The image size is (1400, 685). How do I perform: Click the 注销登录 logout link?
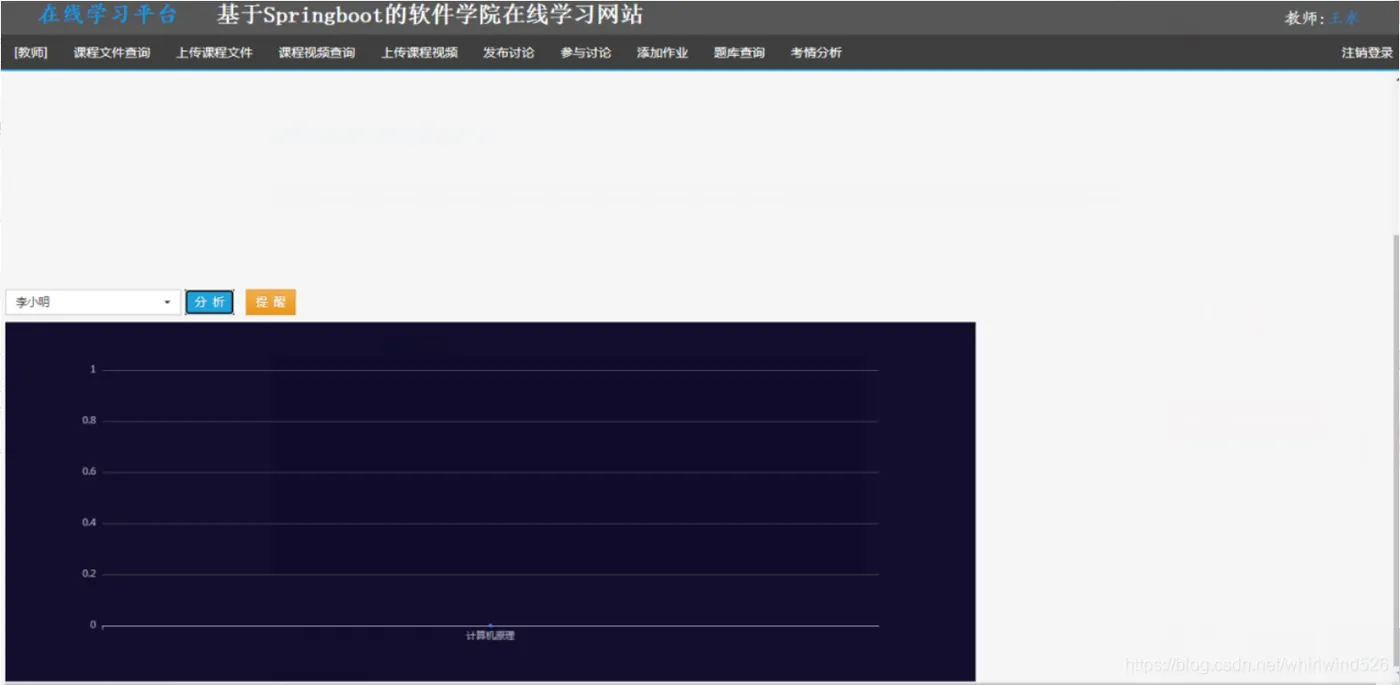tap(1367, 53)
